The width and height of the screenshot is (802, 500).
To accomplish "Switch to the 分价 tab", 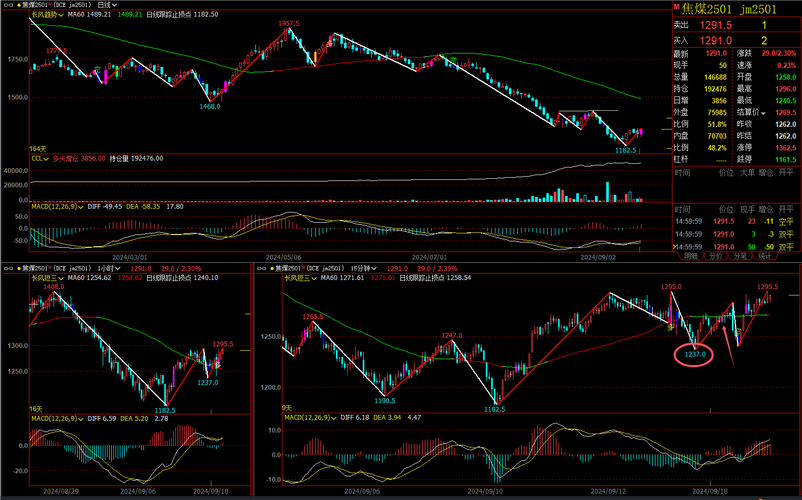I will pos(715,256).
